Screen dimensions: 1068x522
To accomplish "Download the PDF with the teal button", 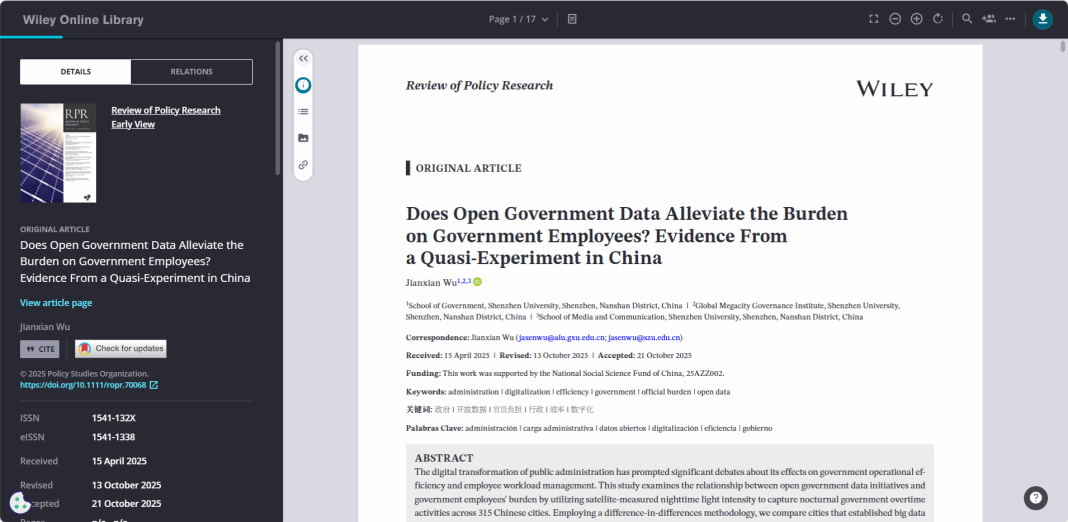I will (x=1042, y=19).
